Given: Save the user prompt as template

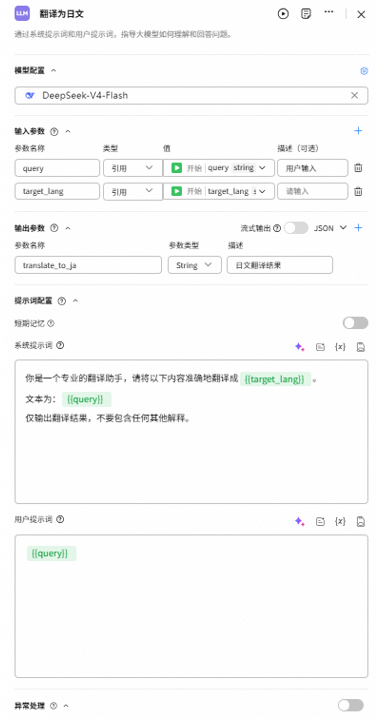Looking at the screenshot, I should 361,521.
